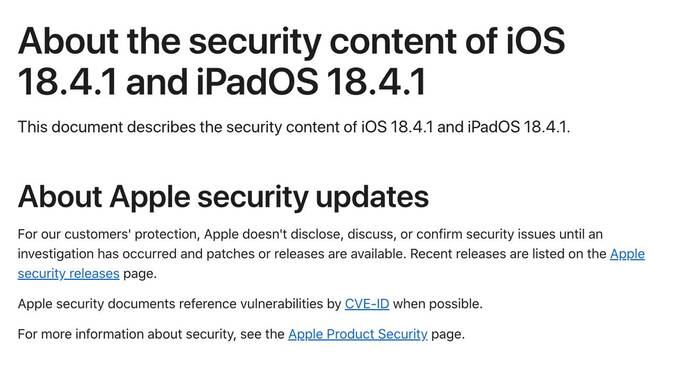
Task: Click the words 'investigation has occurred'
Action: point(97,254)
